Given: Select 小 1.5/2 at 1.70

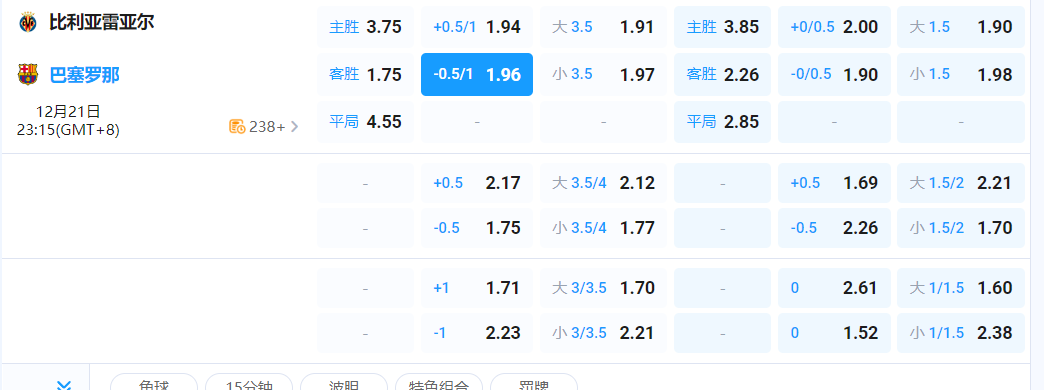Looking at the screenshot, I should pos(961,228).
